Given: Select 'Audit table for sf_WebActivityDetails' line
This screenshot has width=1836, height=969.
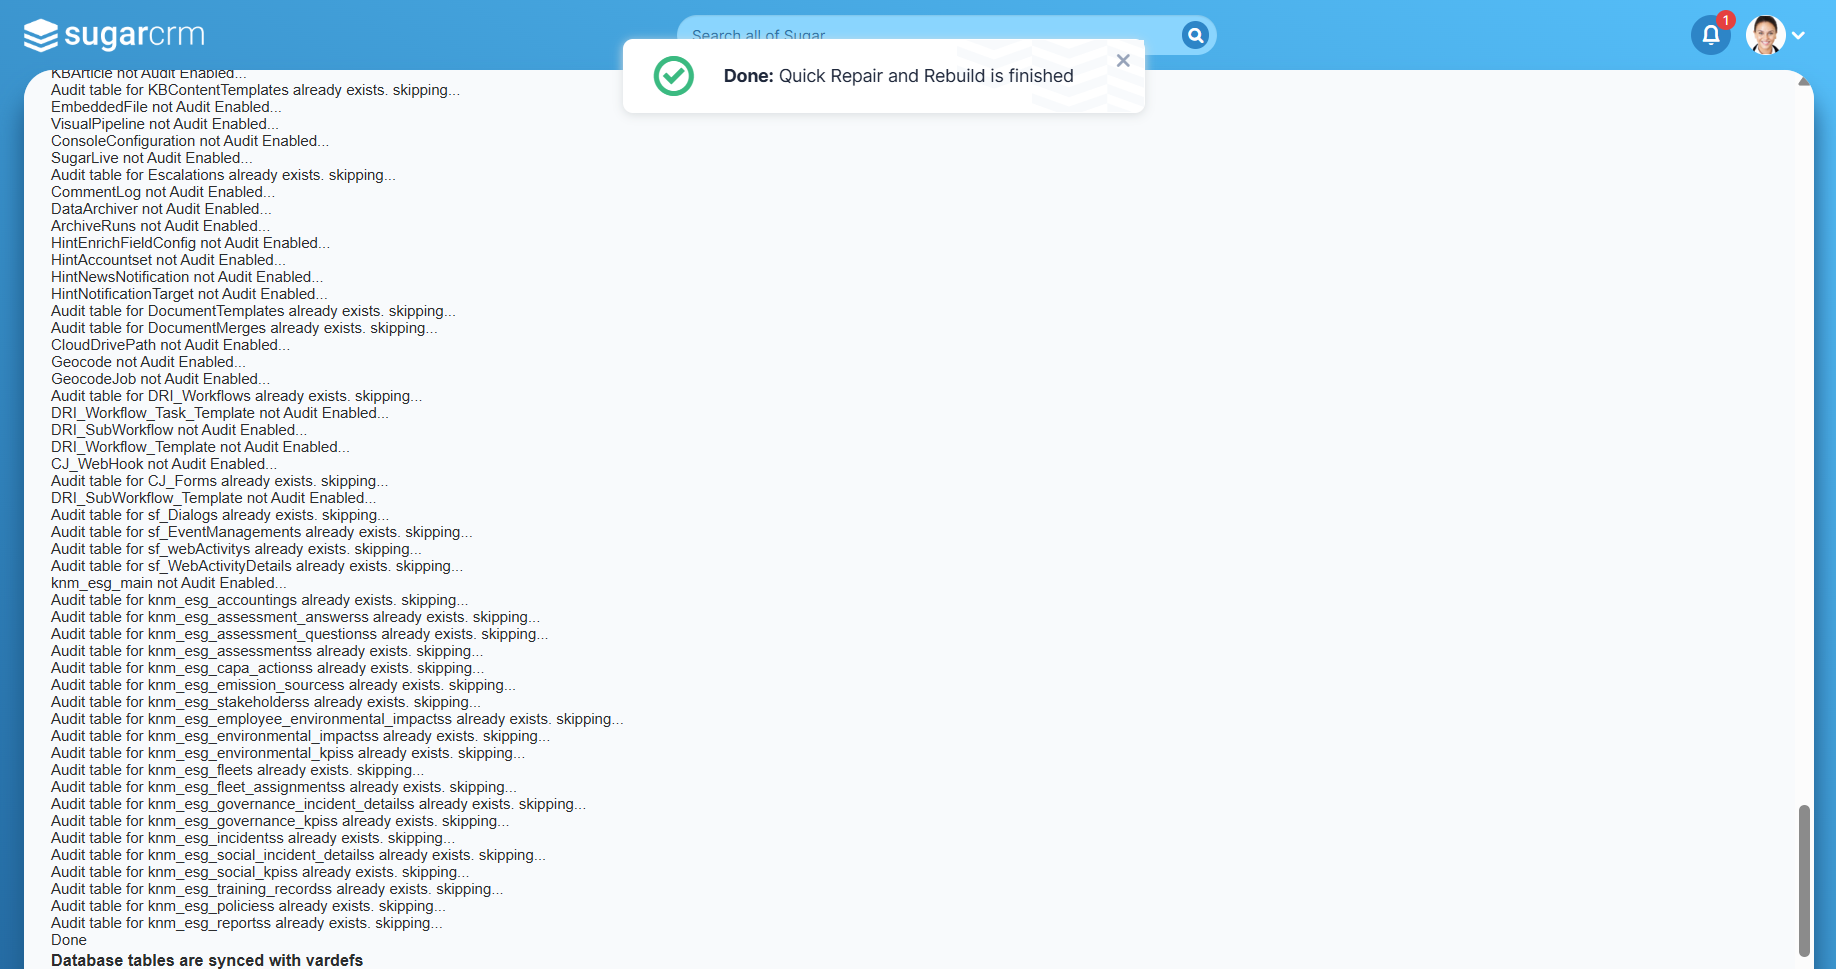Looking at the screenshot, I should (x=257, y=566).
